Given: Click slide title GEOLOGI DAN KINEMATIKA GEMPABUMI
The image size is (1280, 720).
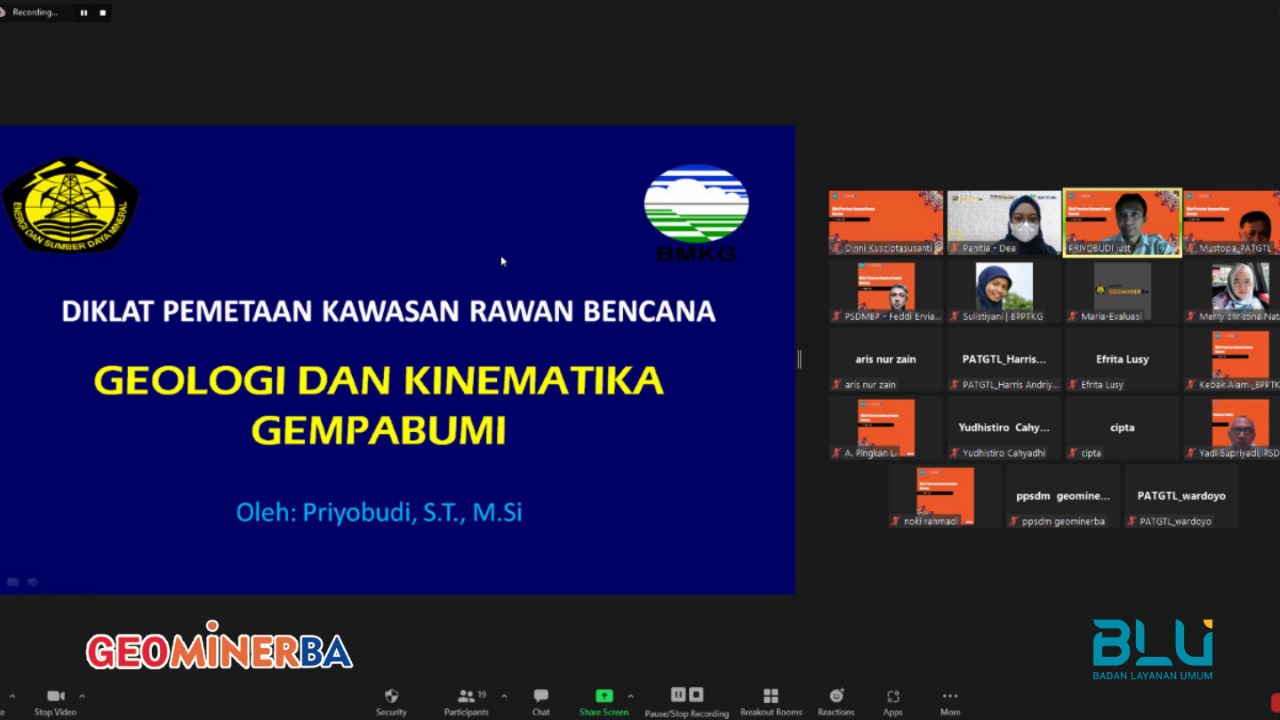Looking at the screenshot, I should click(x=379, y=405).
